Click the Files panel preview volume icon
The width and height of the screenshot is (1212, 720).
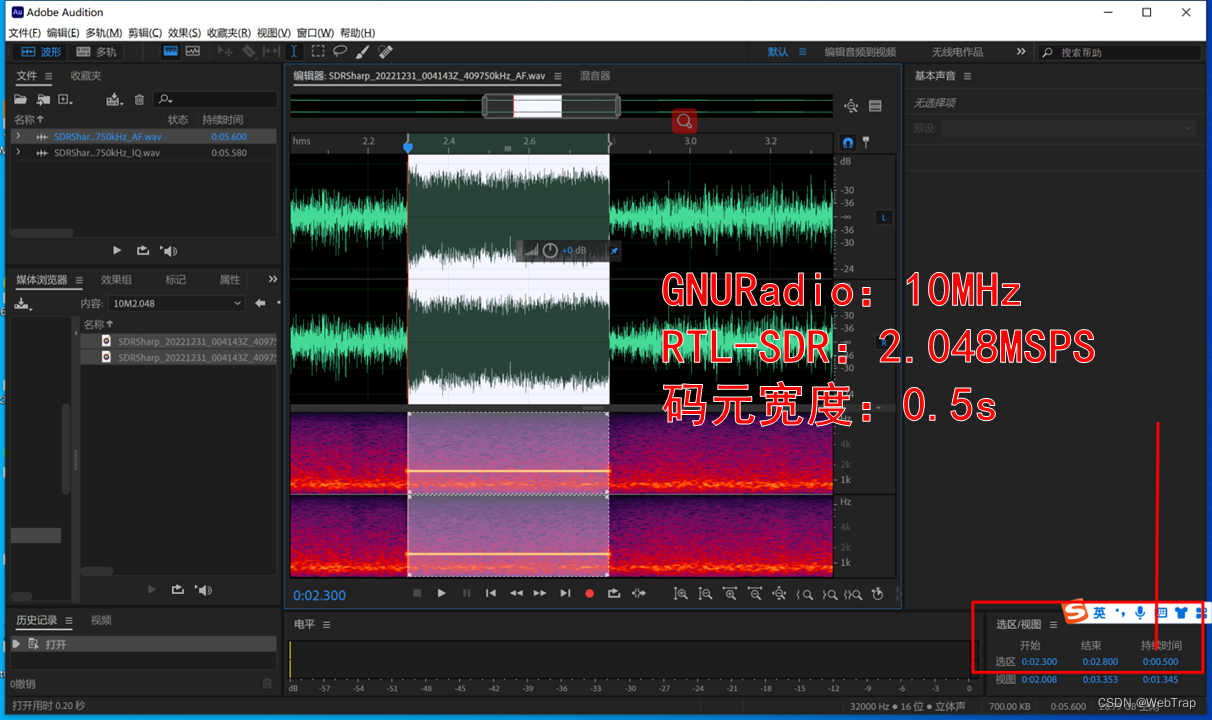(x=170, y=251)
